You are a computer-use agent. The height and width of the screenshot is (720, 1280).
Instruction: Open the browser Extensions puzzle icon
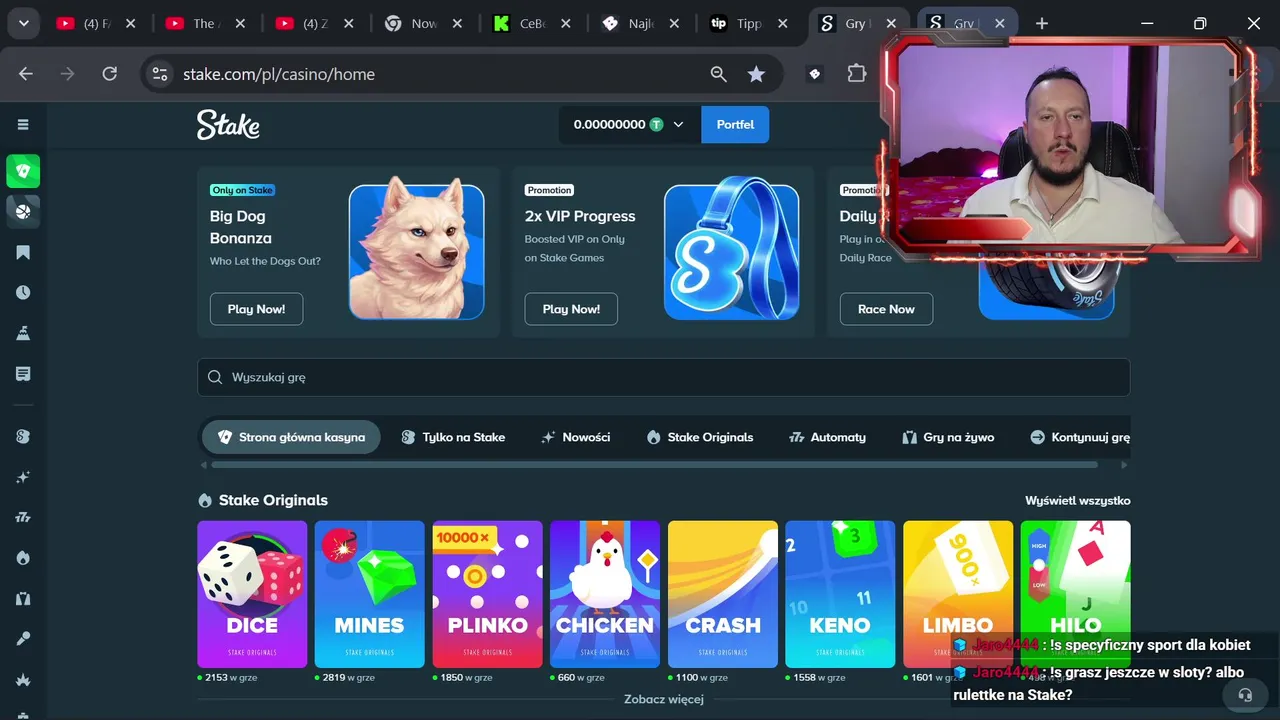click(x=857, y=74)
